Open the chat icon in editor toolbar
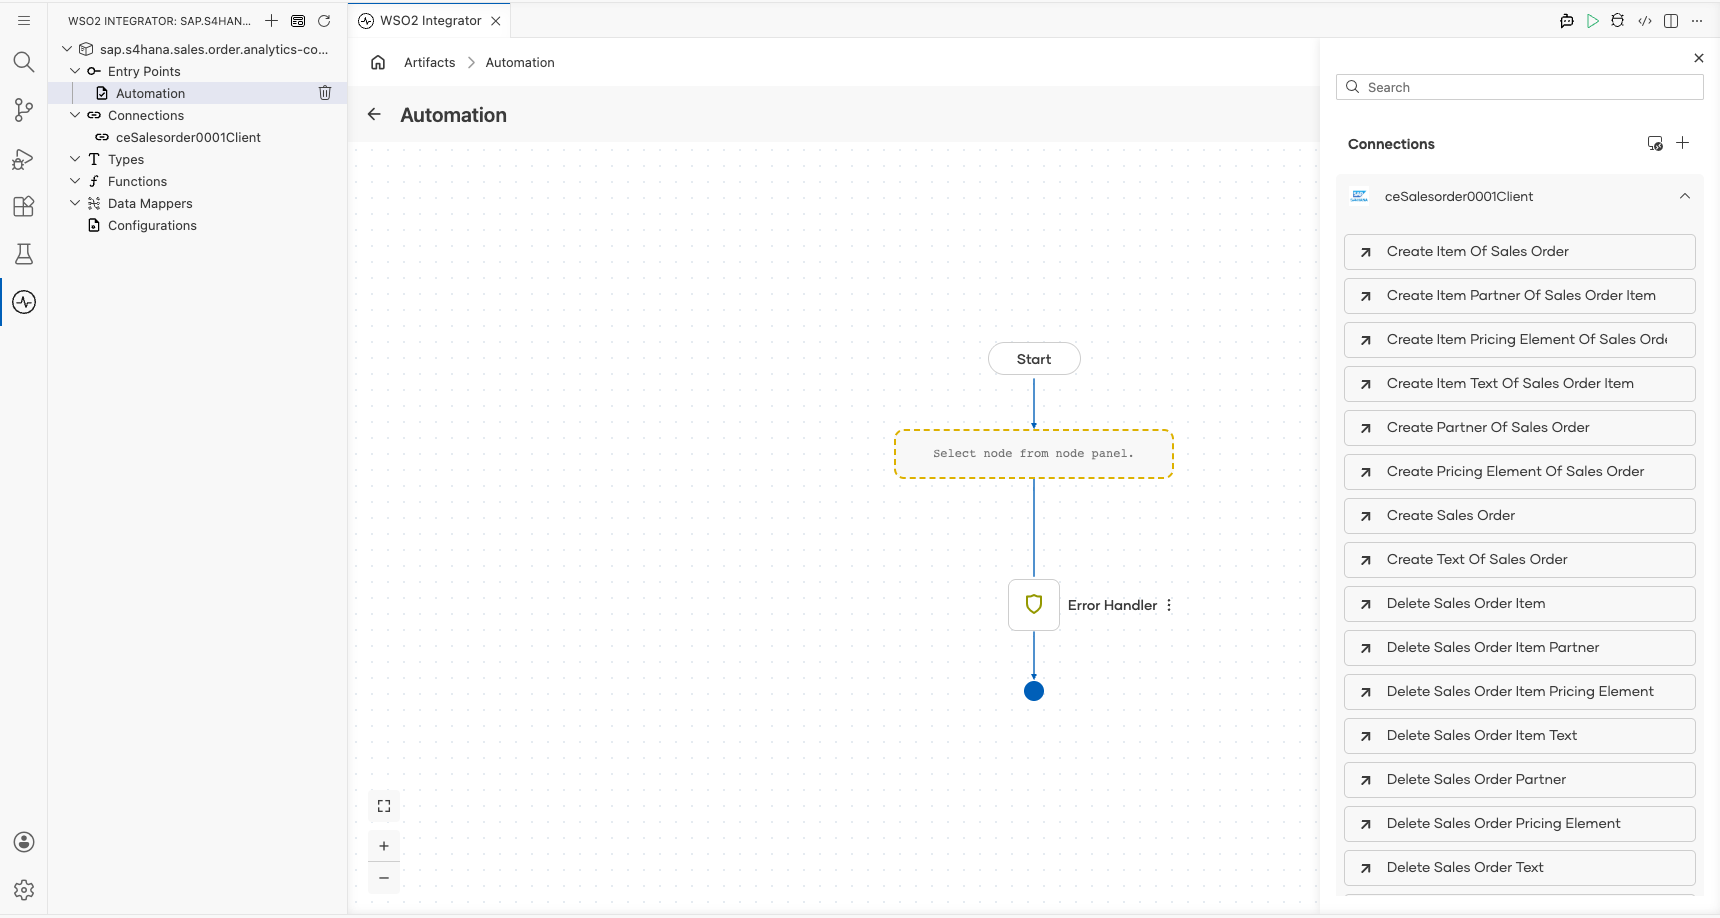1720x918 pixels. pyautogui.click(x=1567, y=21)
